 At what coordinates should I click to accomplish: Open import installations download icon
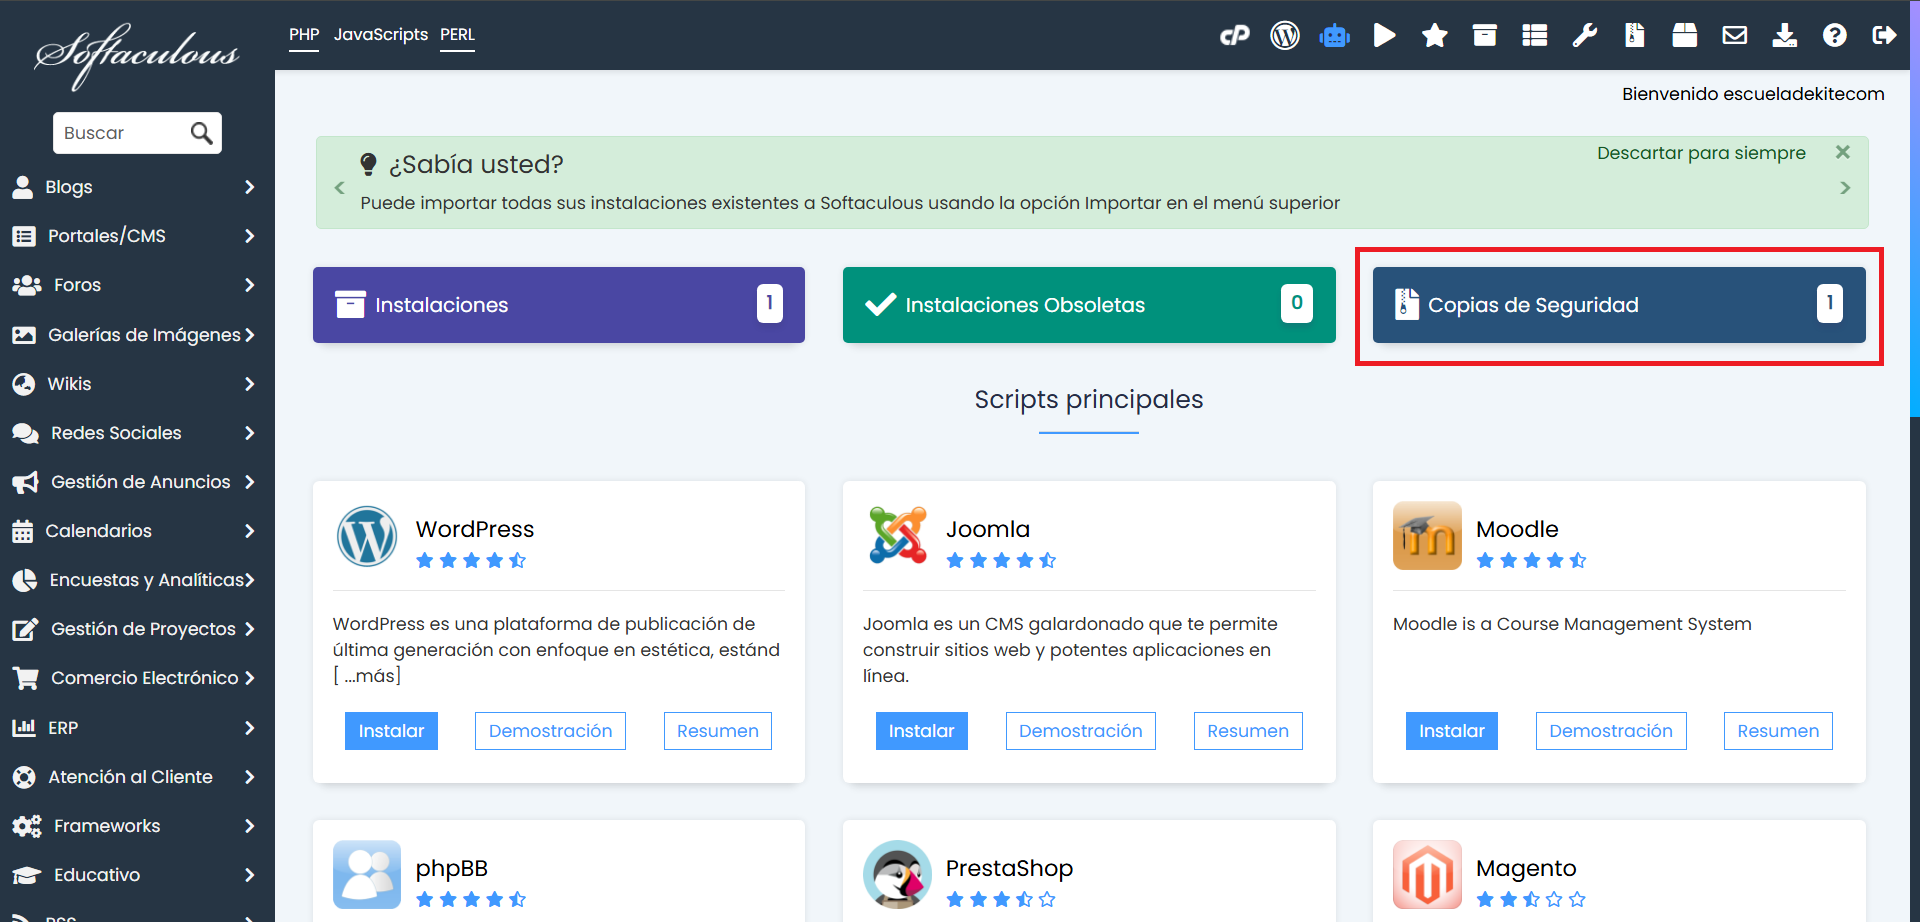point(1785,36)
